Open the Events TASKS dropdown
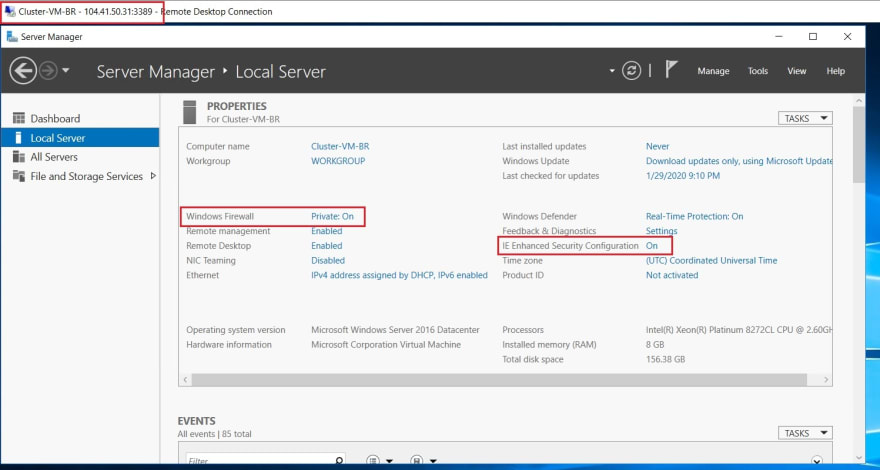880x470 pixels. (x=805, y=433)
